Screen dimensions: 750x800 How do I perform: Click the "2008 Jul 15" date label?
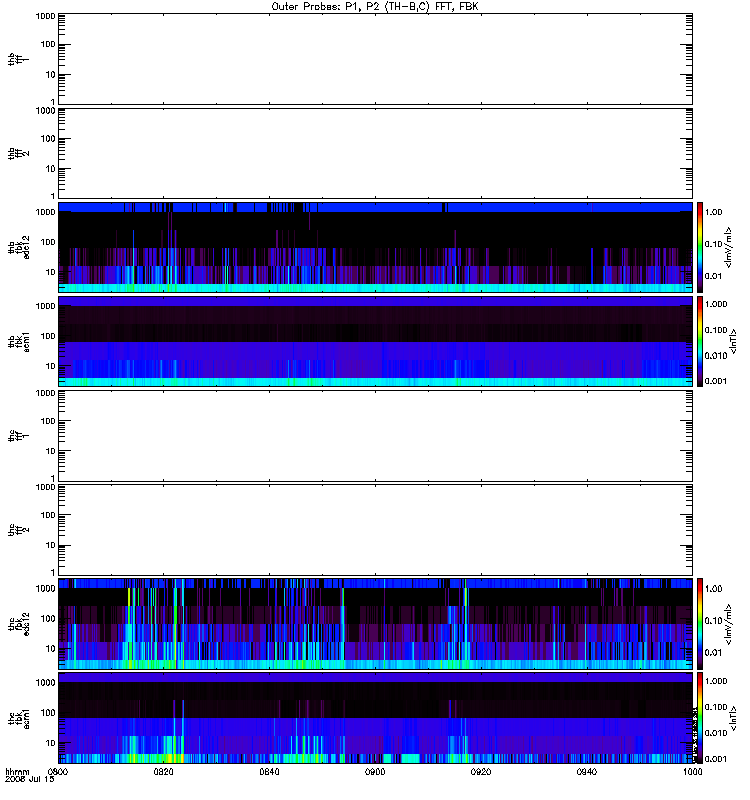pos(30,779)
